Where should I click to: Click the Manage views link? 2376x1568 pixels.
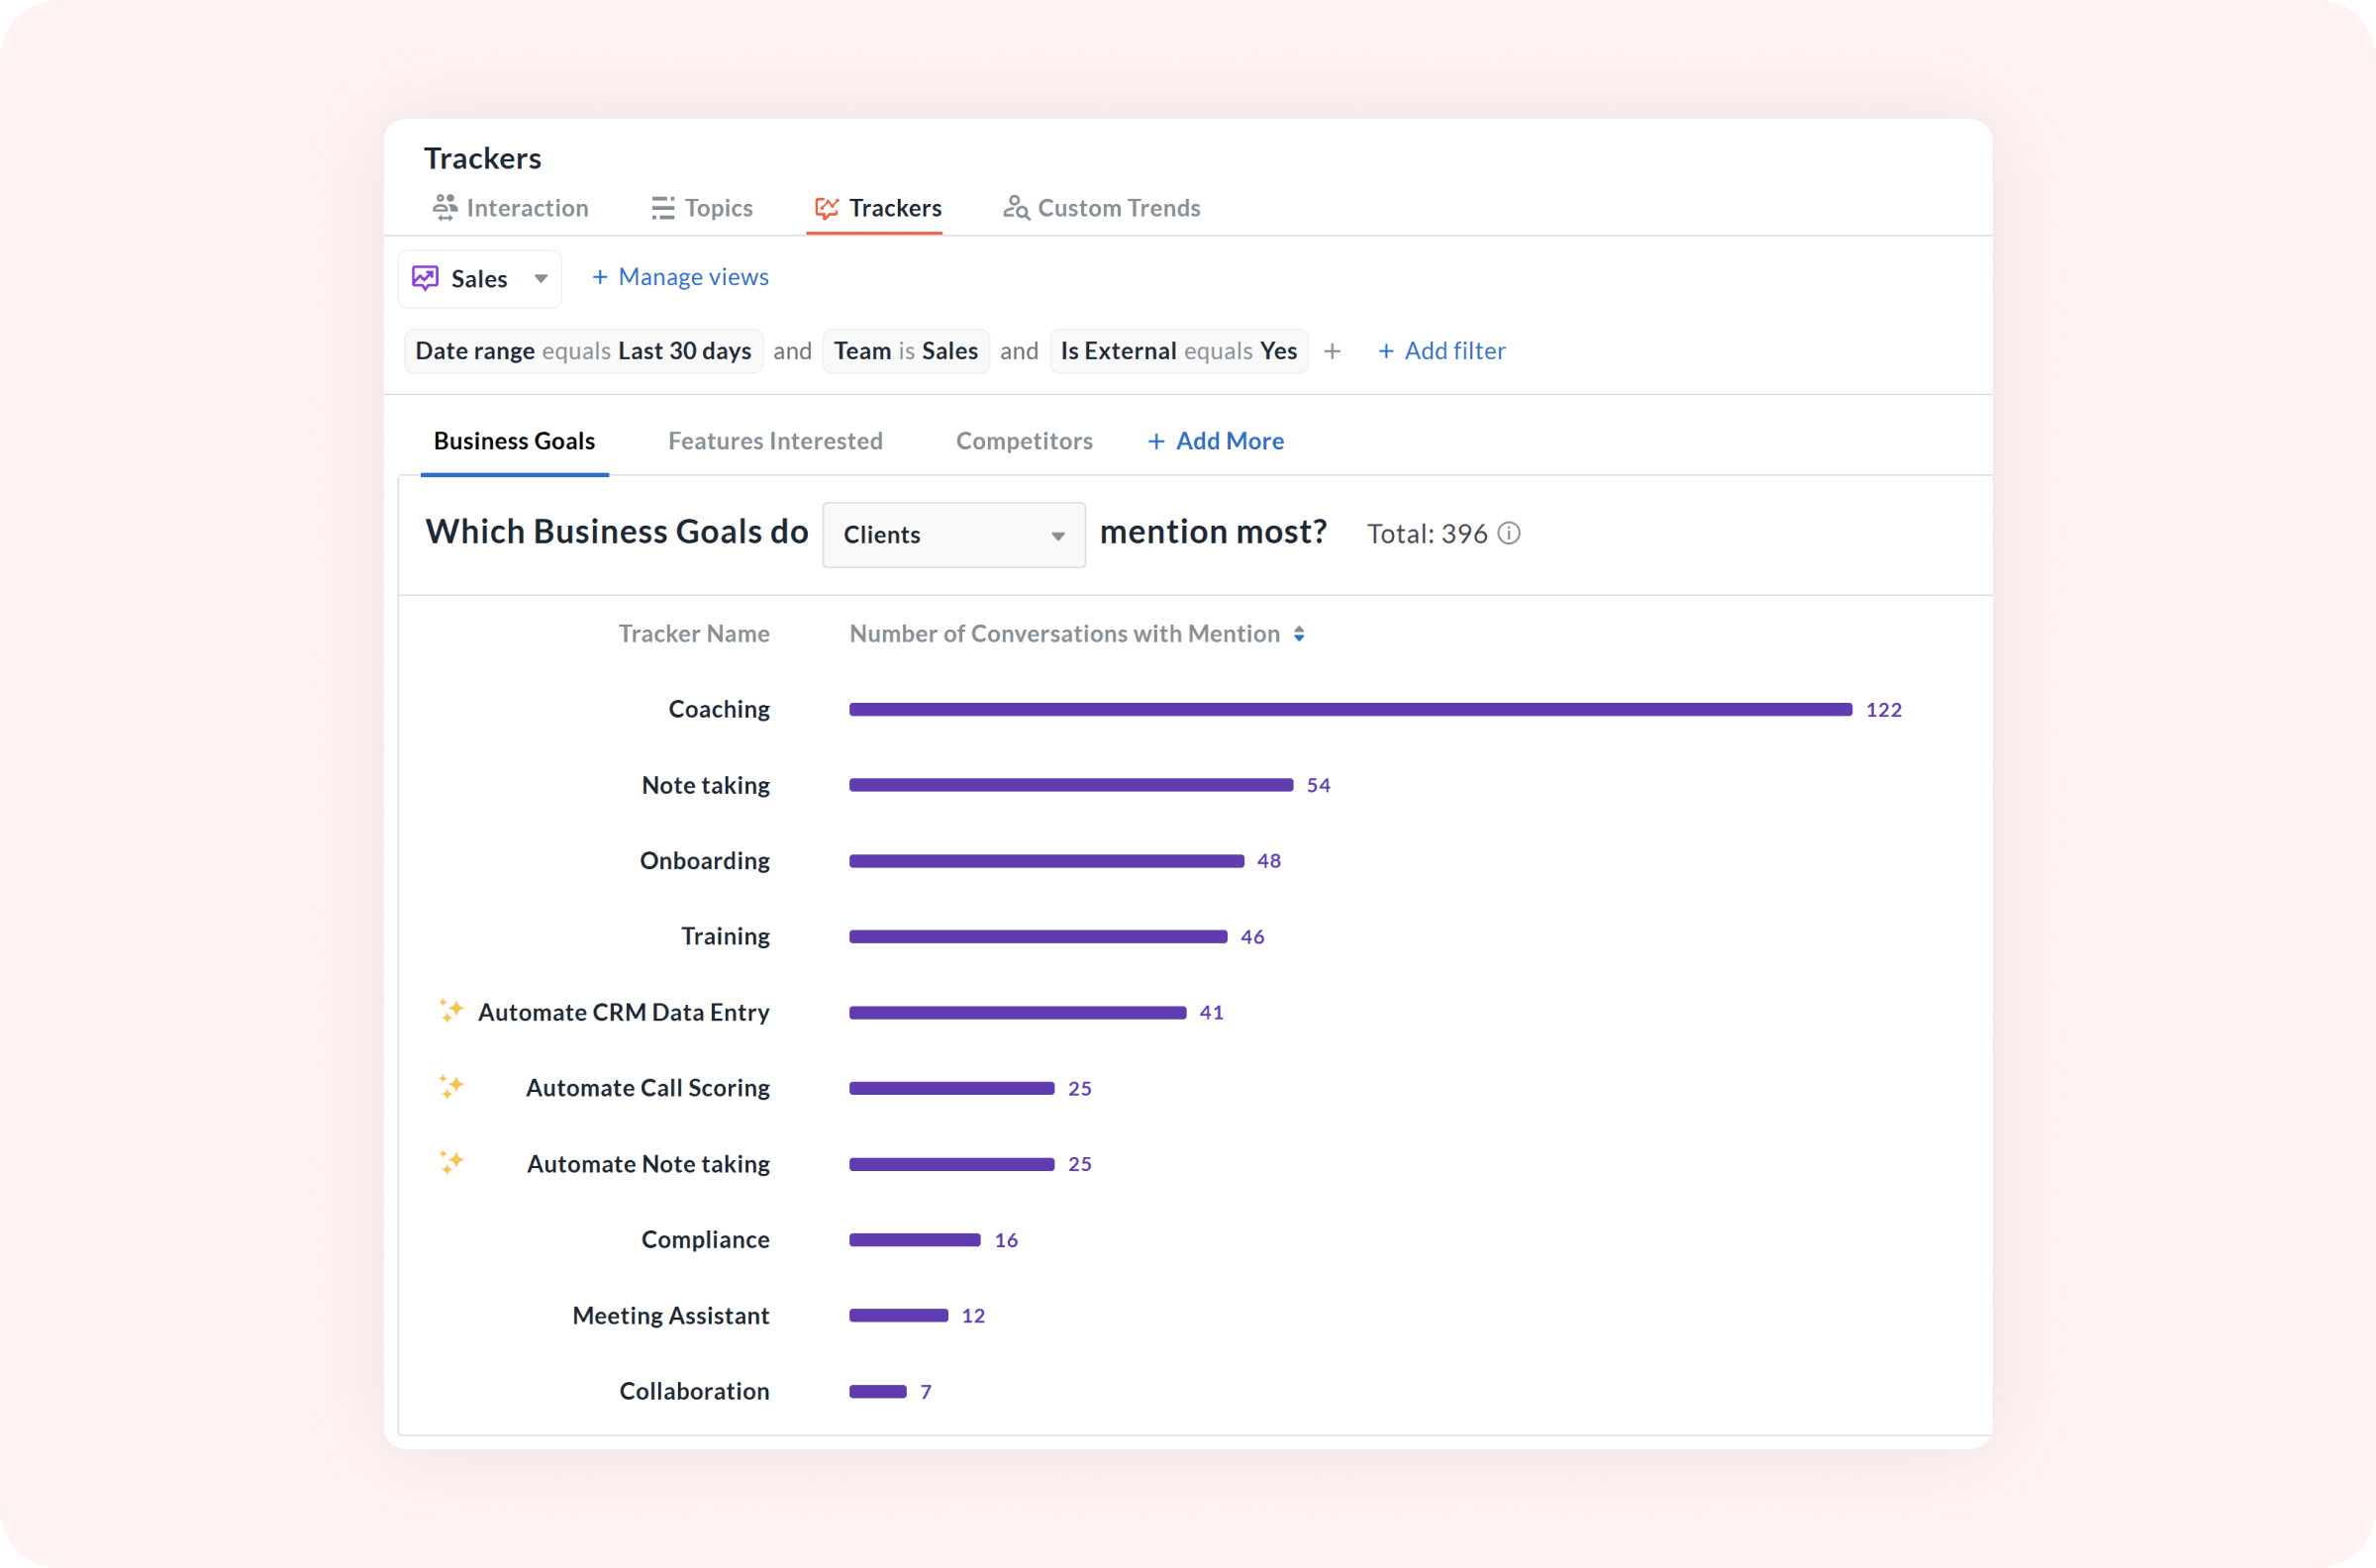[680, 277]
